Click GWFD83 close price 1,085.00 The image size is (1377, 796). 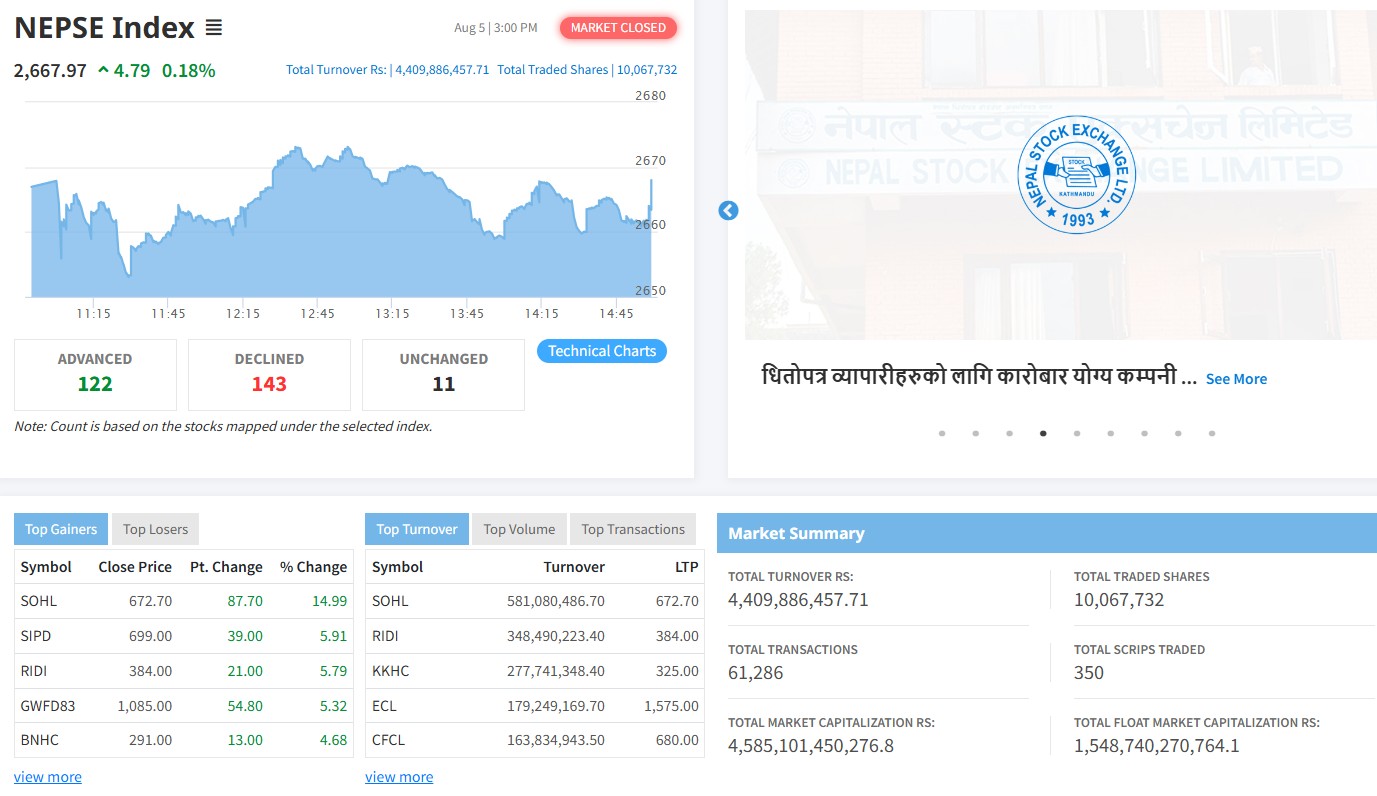point(145,706)
